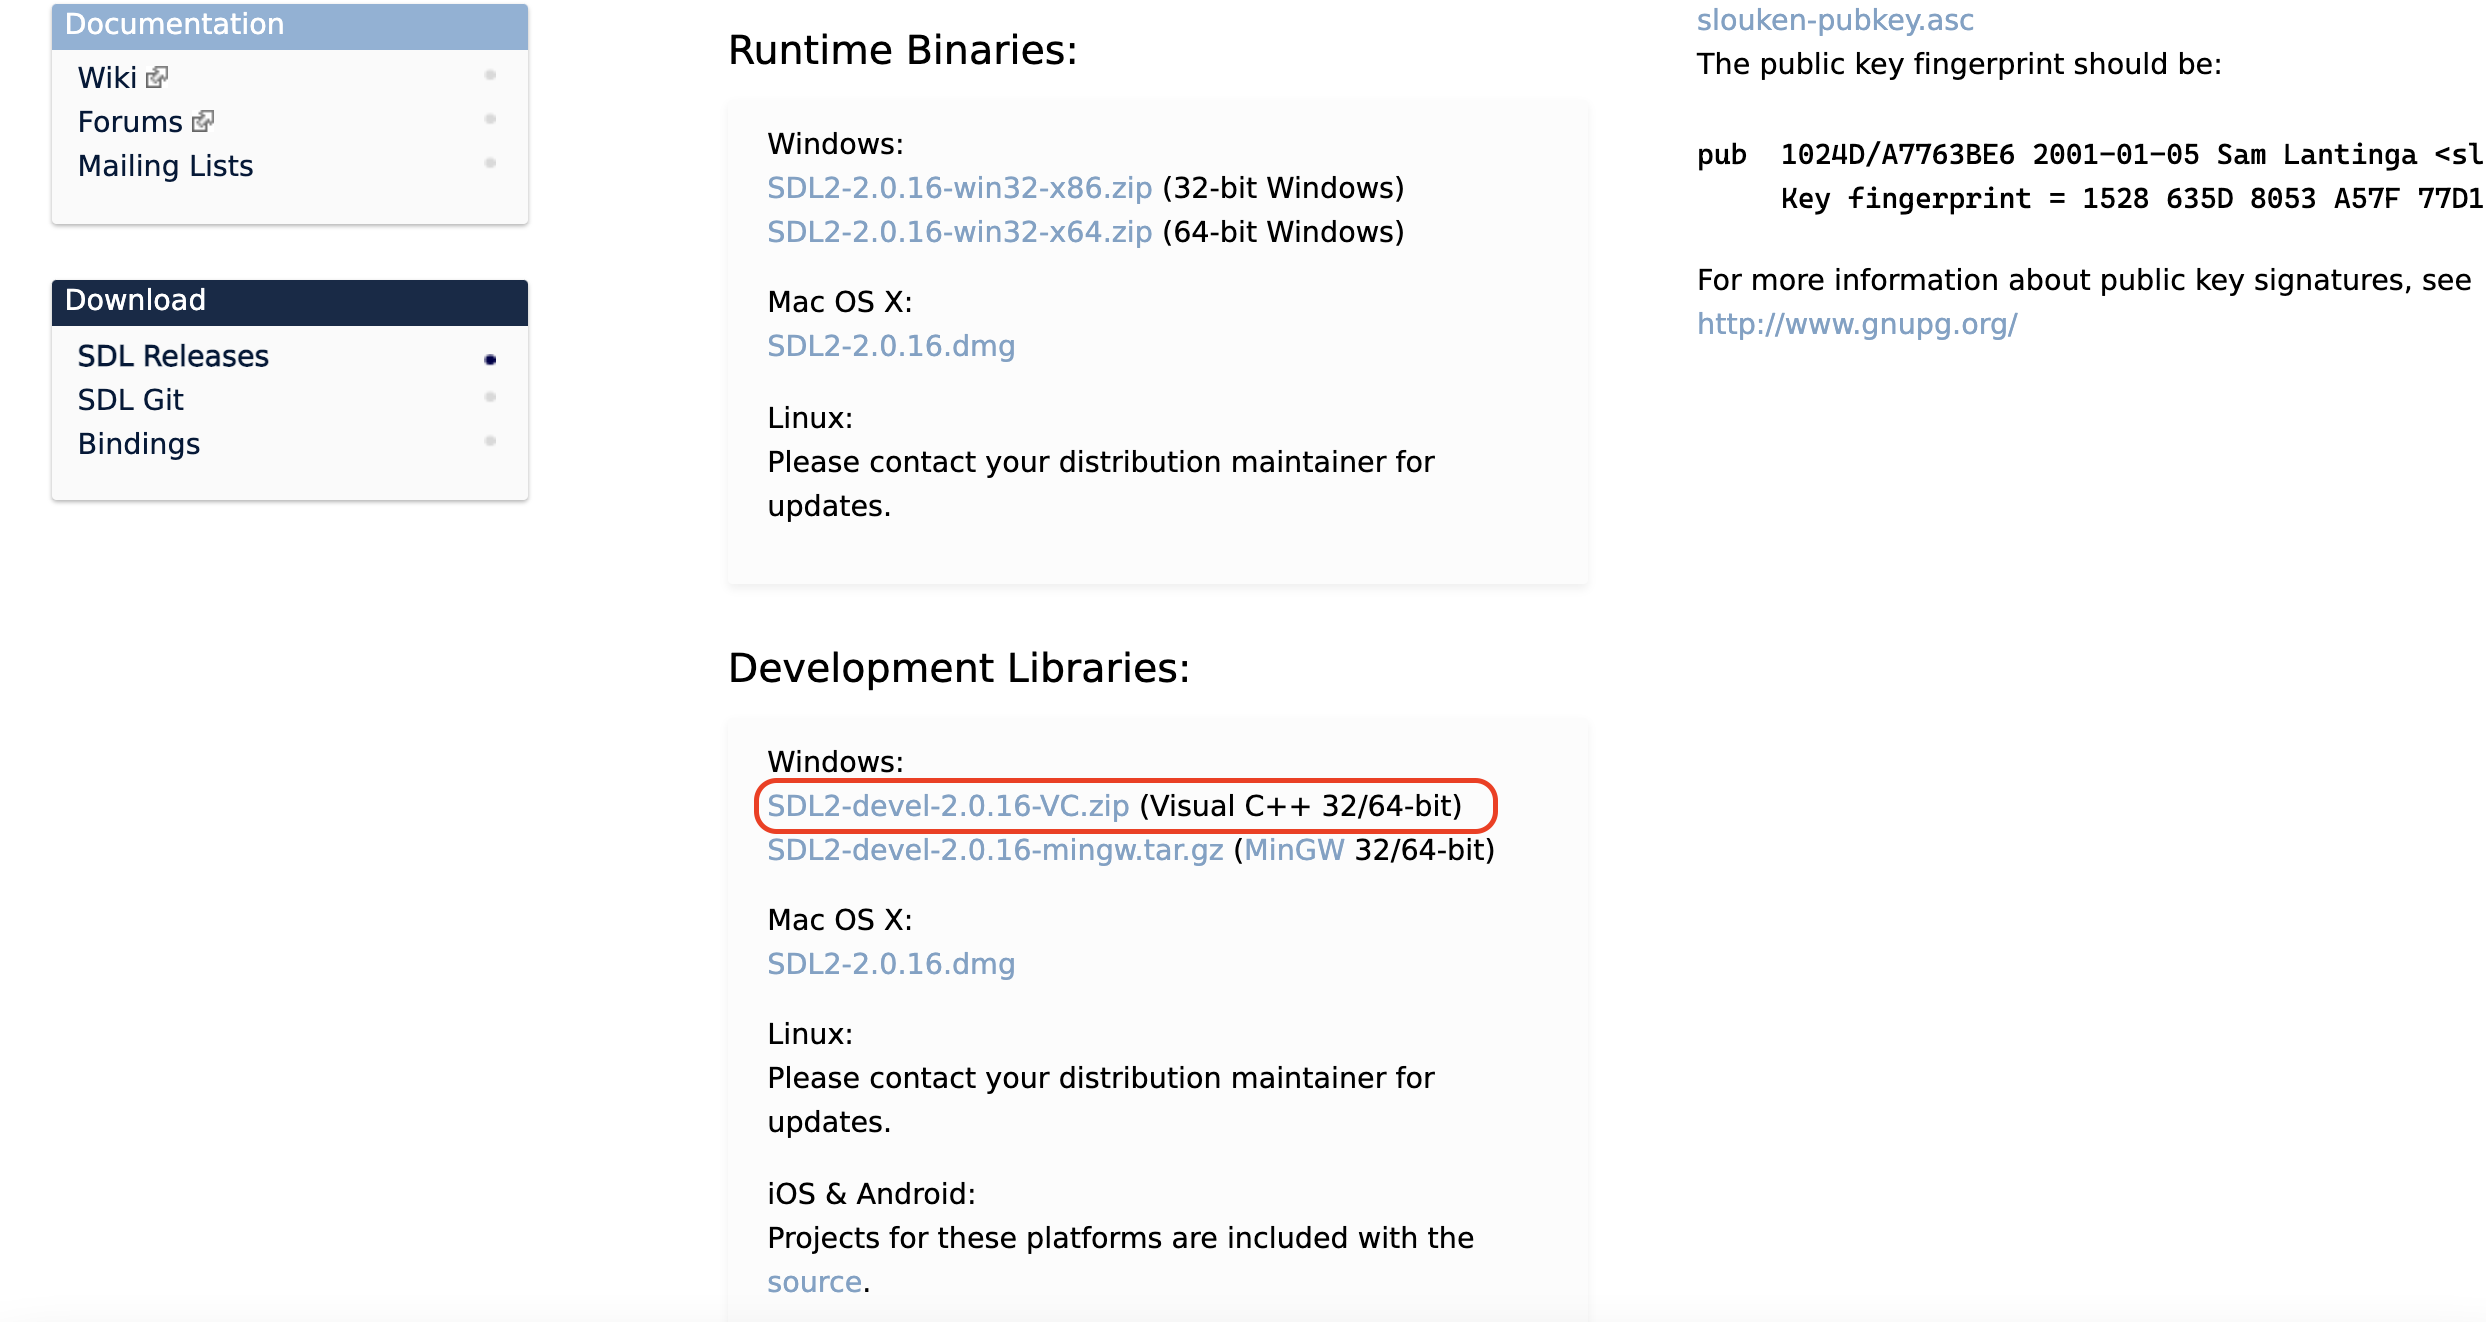Click the external-link icon next to Wiki
The image size is (2486, 1322).
pos(157,77)
